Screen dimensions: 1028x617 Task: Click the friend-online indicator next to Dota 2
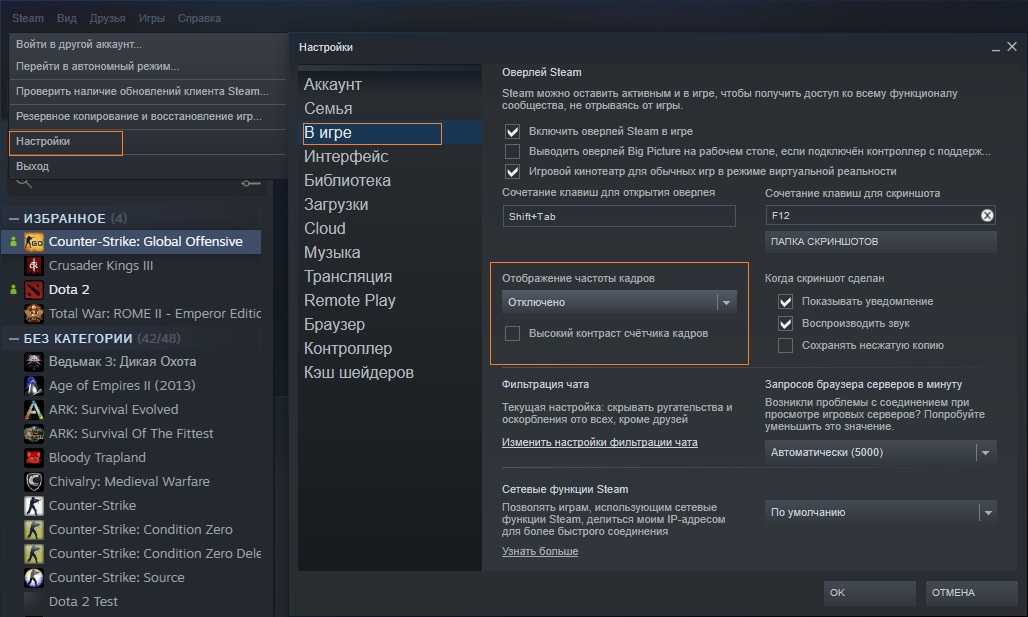[13, 289]
